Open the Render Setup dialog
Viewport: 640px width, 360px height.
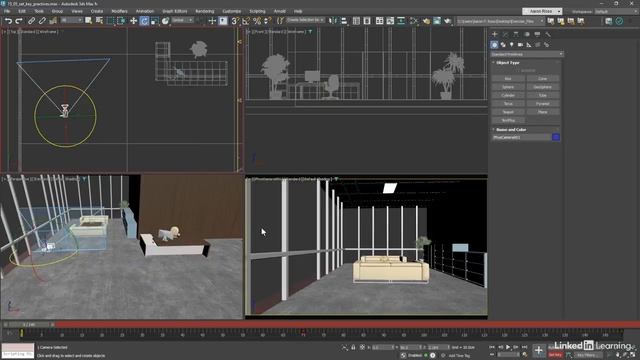point(426,21)
